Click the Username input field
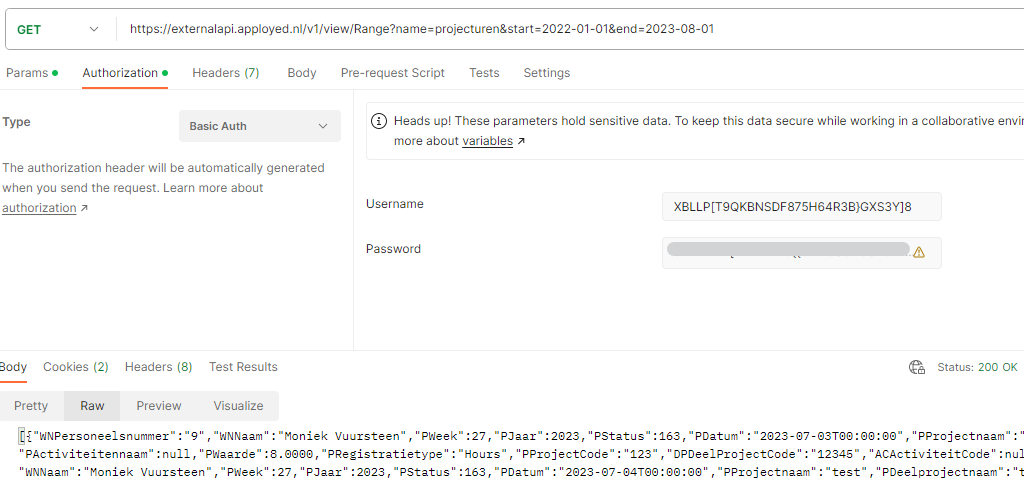This screenshot has width=1024, height=480. [801, 207]
